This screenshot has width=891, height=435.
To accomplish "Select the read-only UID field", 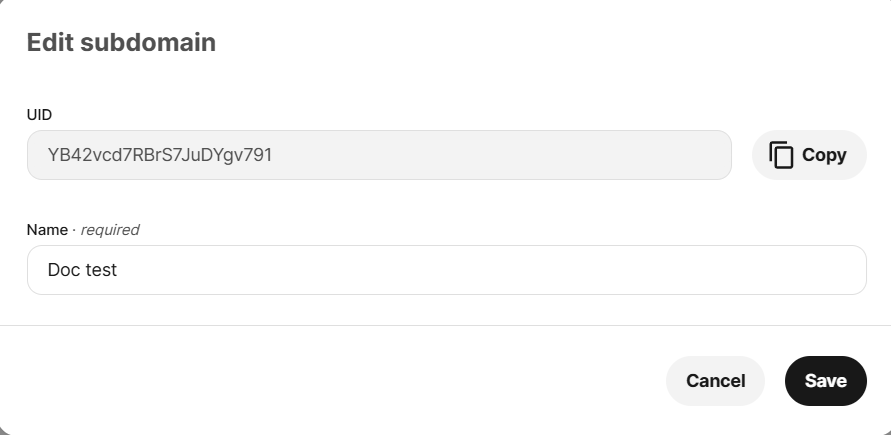I will click(x=379, y=155).
